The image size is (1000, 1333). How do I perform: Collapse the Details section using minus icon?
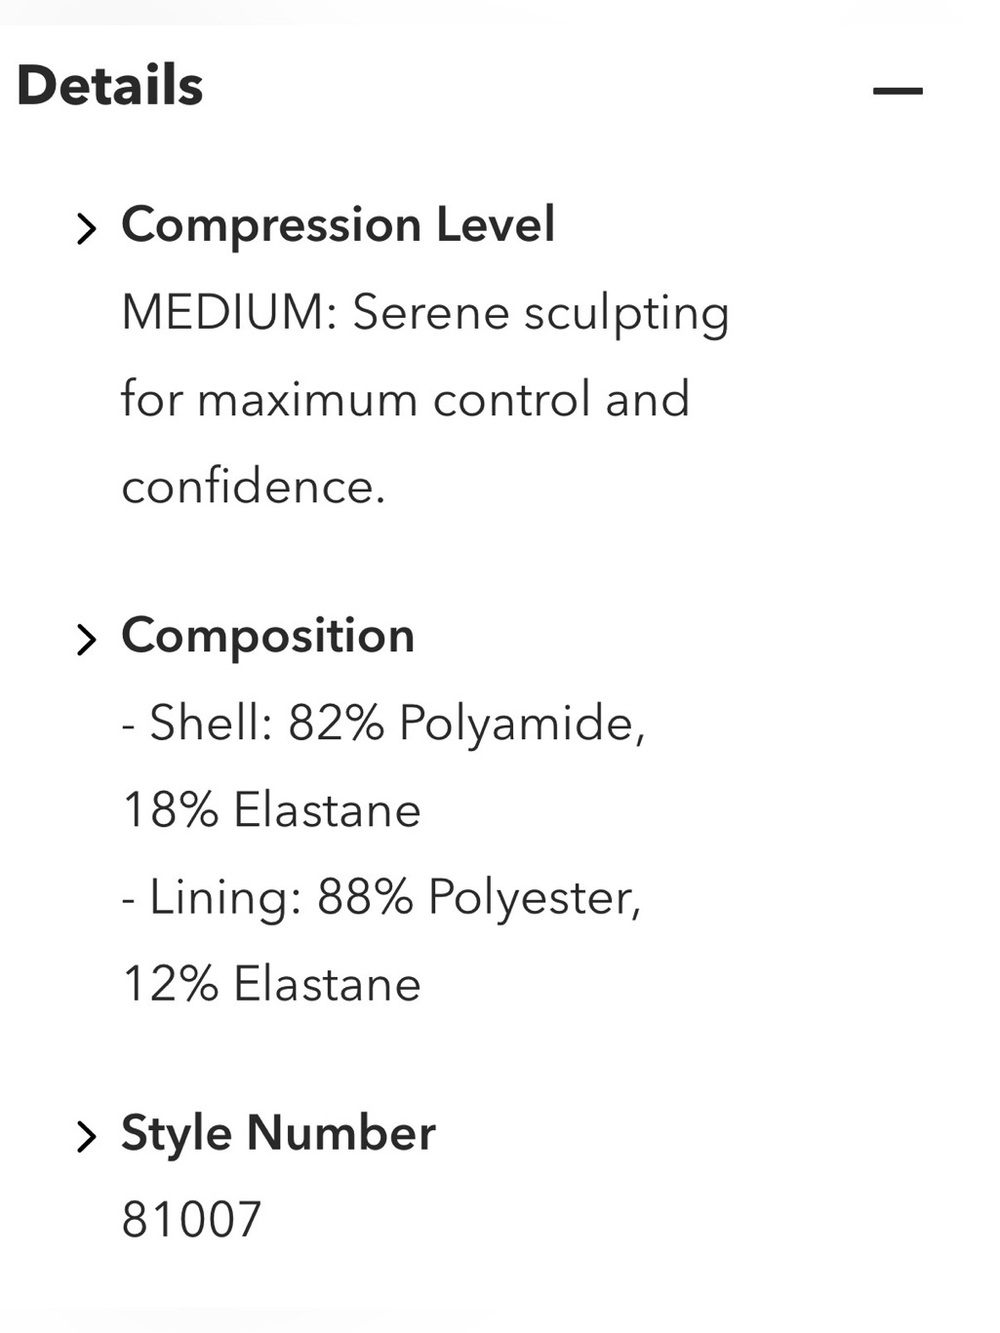coord(897,91)
